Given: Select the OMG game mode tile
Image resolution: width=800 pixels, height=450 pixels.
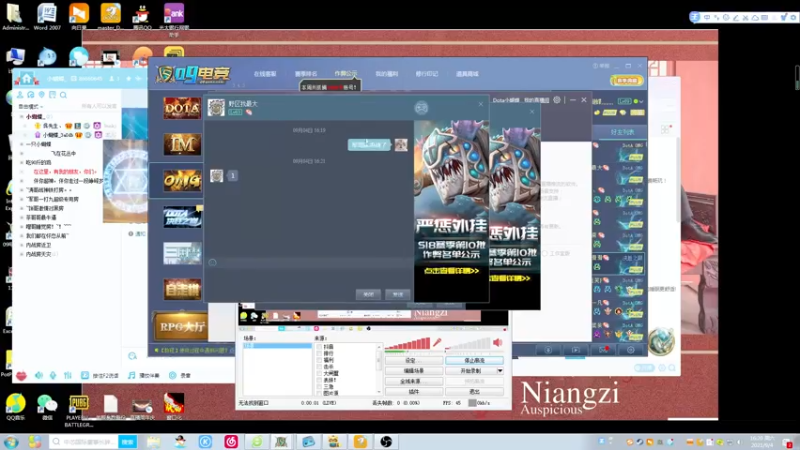Looking at the screenshot, I should pyautogui.click(x=182, y=181).
